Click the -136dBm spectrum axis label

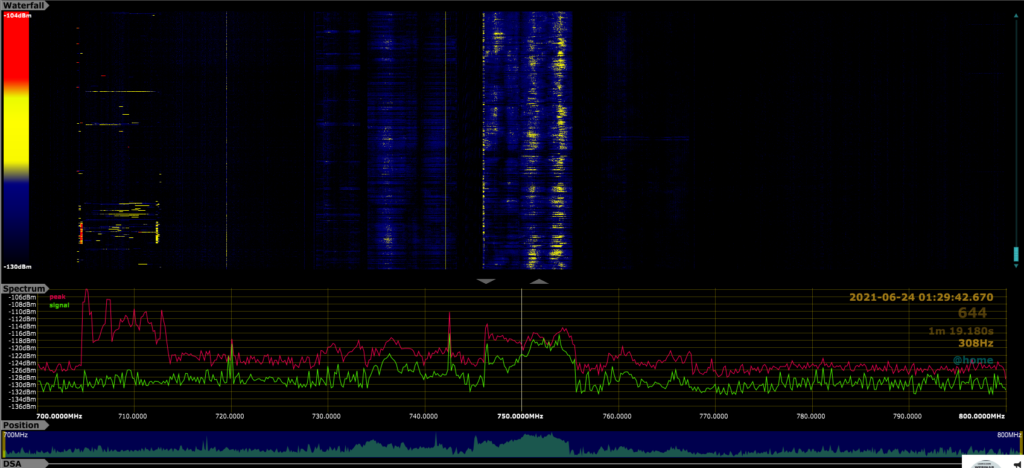[24, 406]
